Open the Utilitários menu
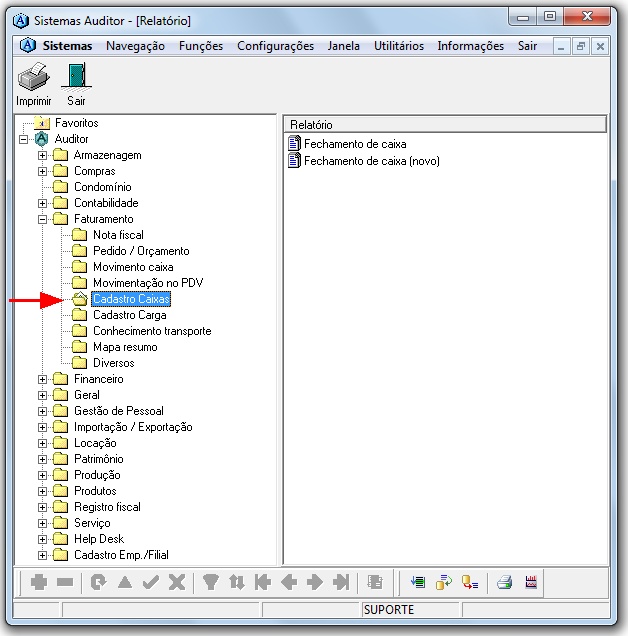The image size is (628, 636). [x=399, y=46]
